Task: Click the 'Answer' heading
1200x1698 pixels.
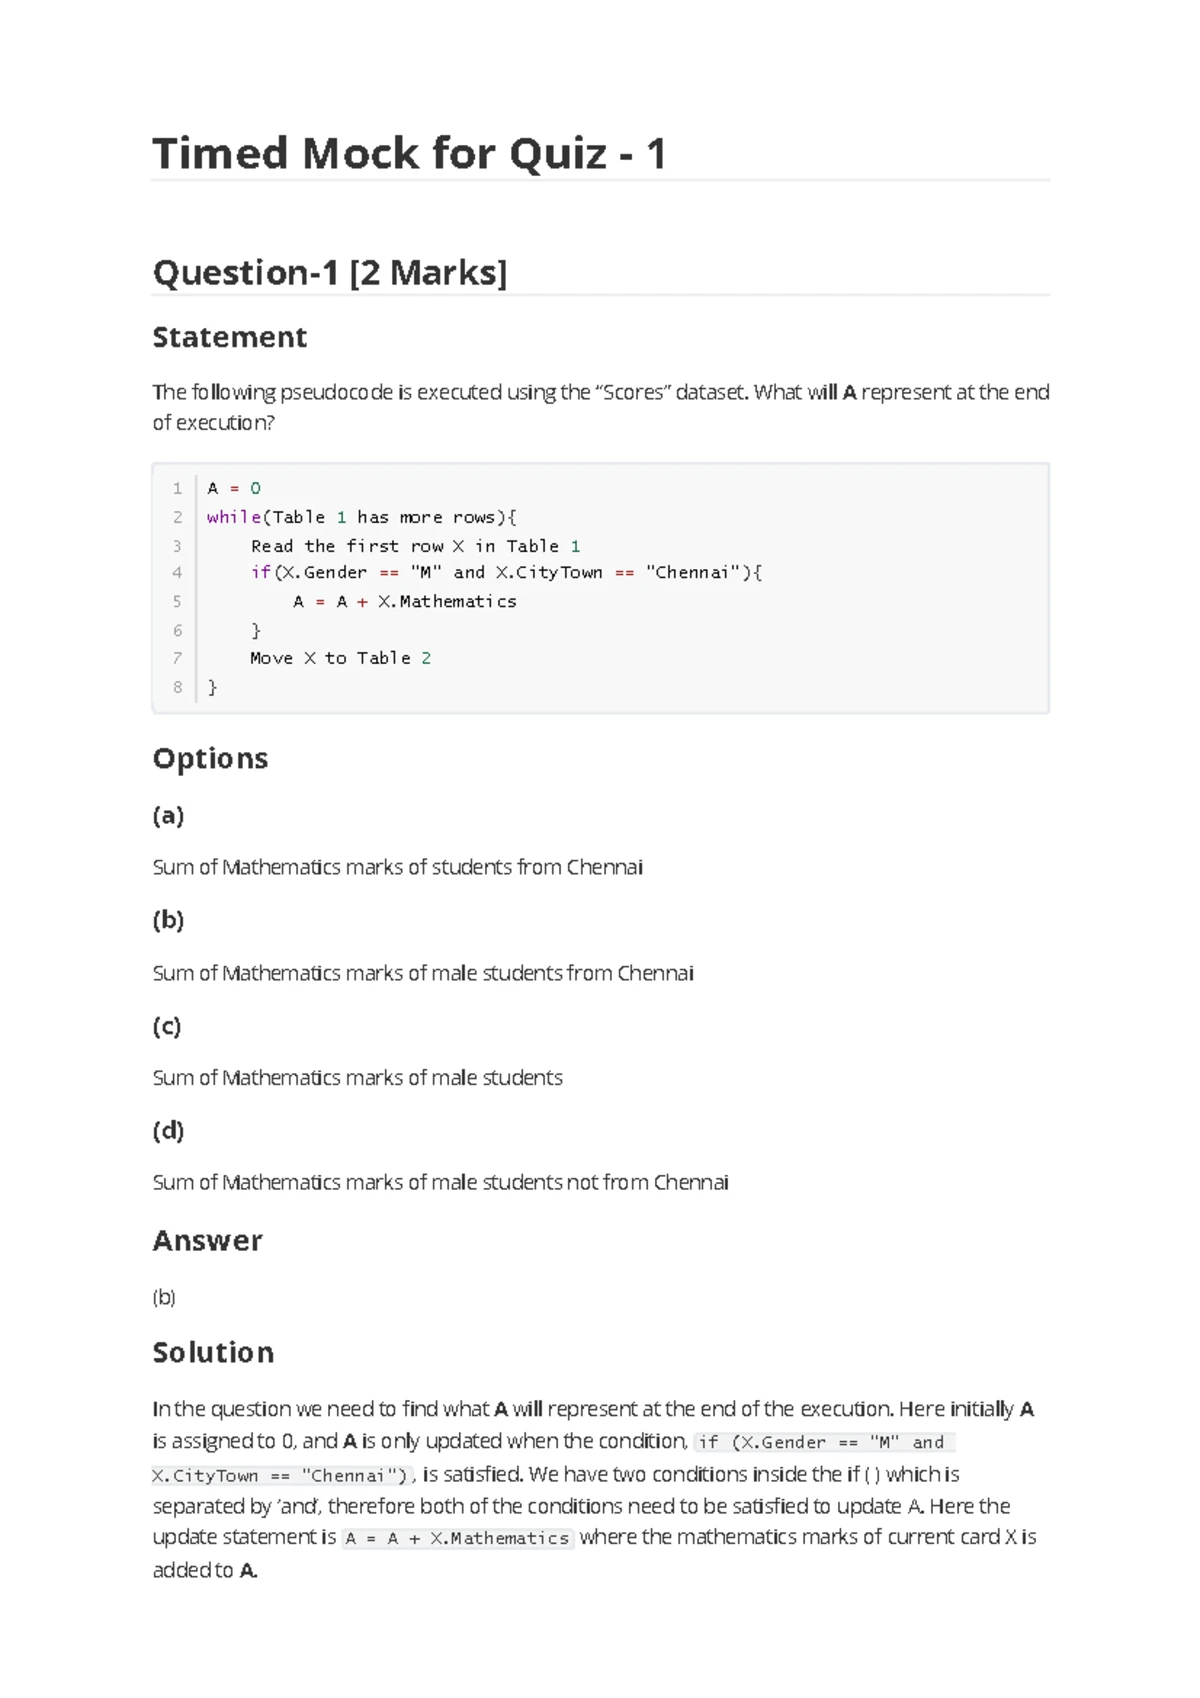Action: (207, 1241)
